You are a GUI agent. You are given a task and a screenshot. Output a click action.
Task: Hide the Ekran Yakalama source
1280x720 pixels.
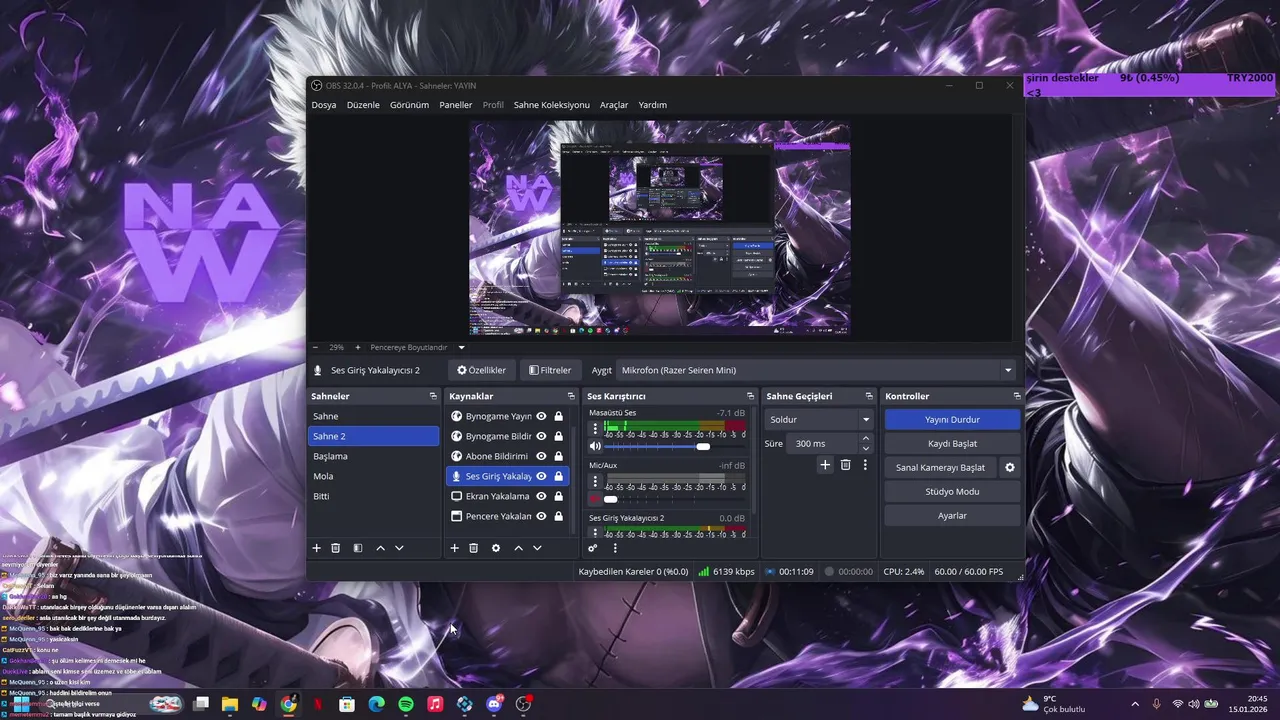[x=541, y=496]
